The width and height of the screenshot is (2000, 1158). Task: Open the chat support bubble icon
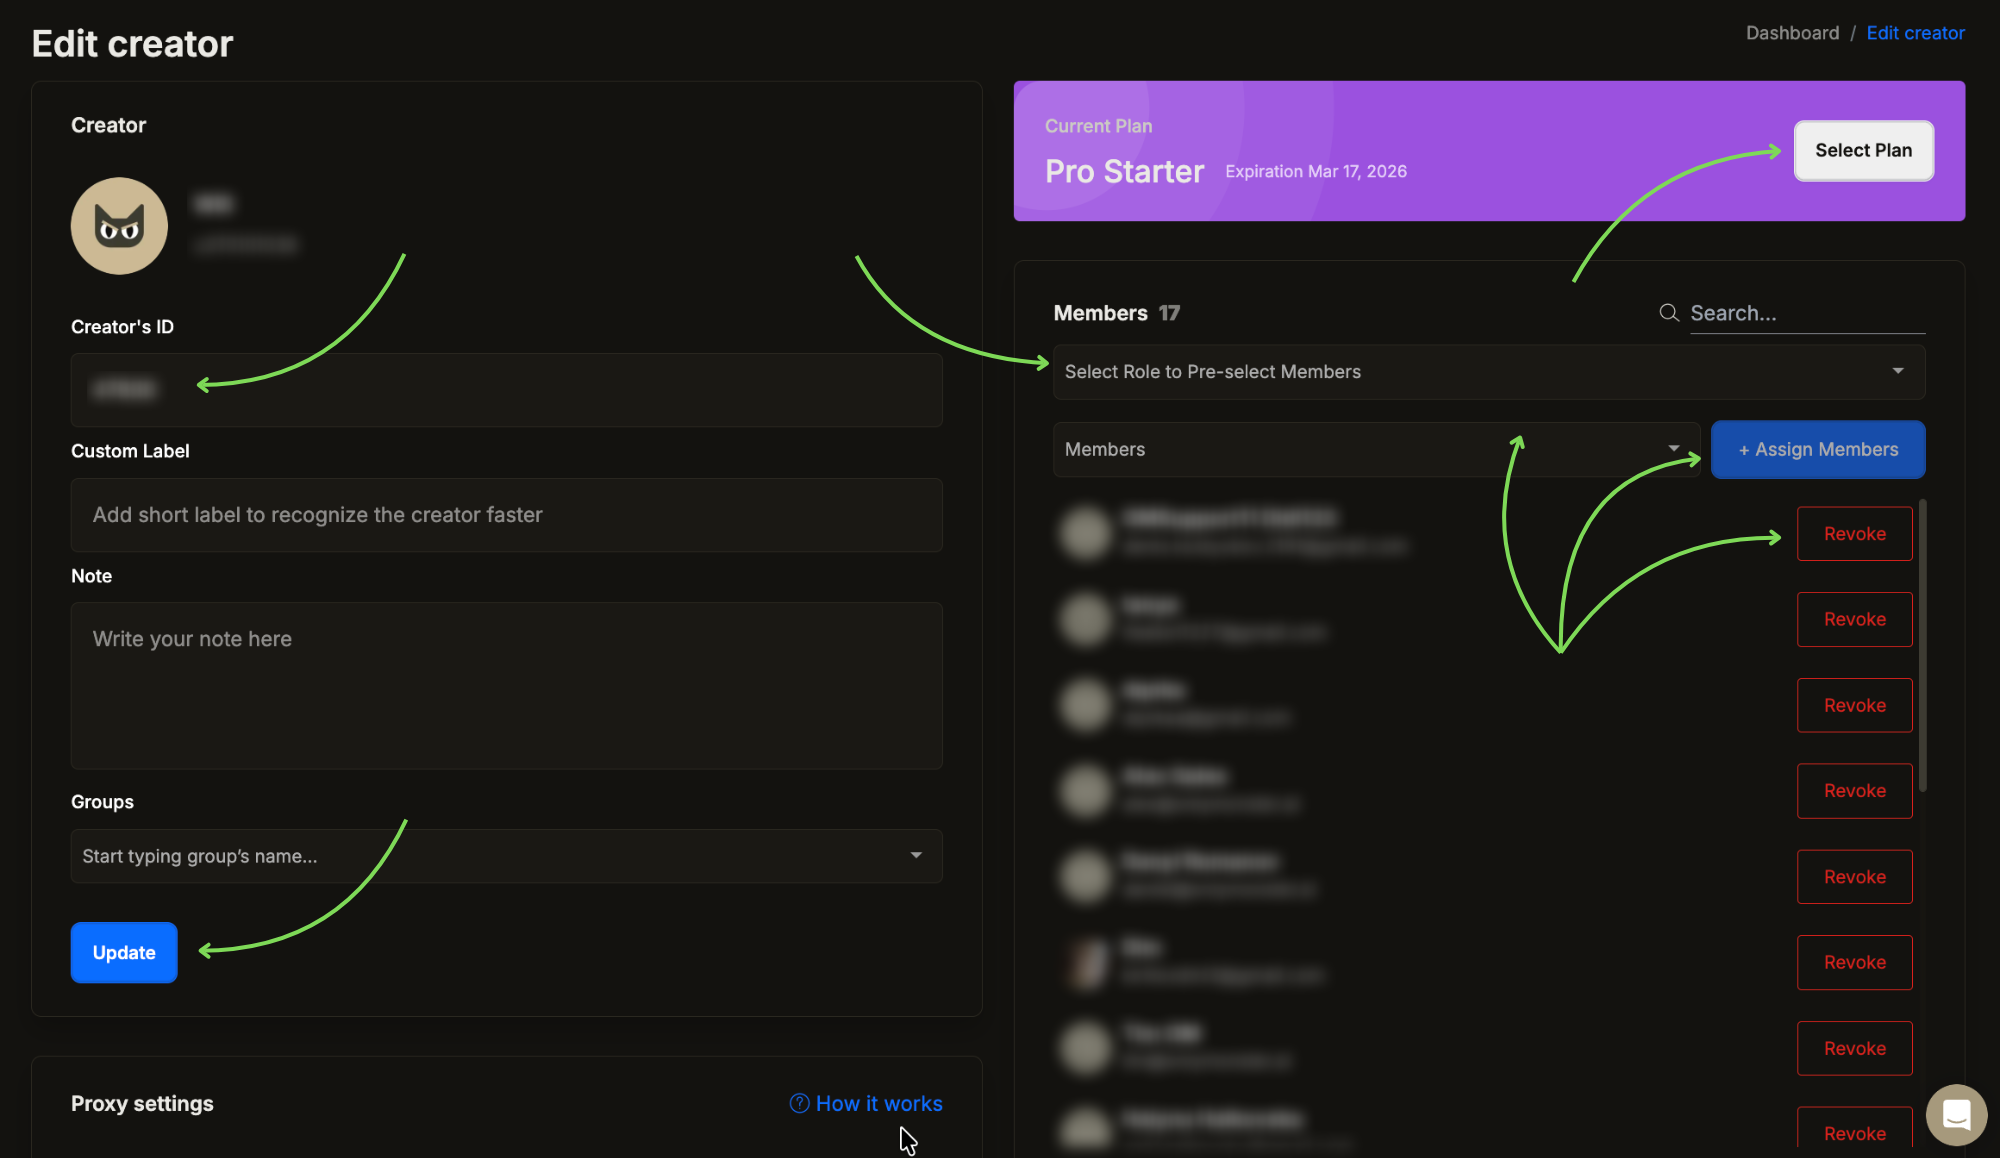[1956, 1114]
